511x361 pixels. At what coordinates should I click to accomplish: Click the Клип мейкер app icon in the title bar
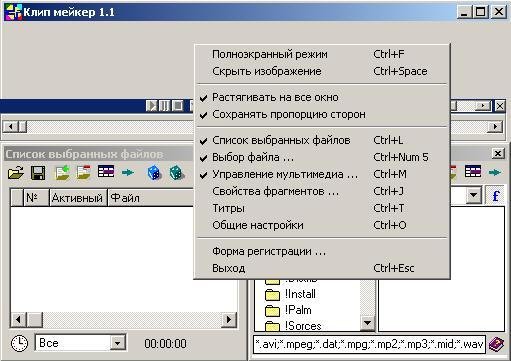[13, 12]
